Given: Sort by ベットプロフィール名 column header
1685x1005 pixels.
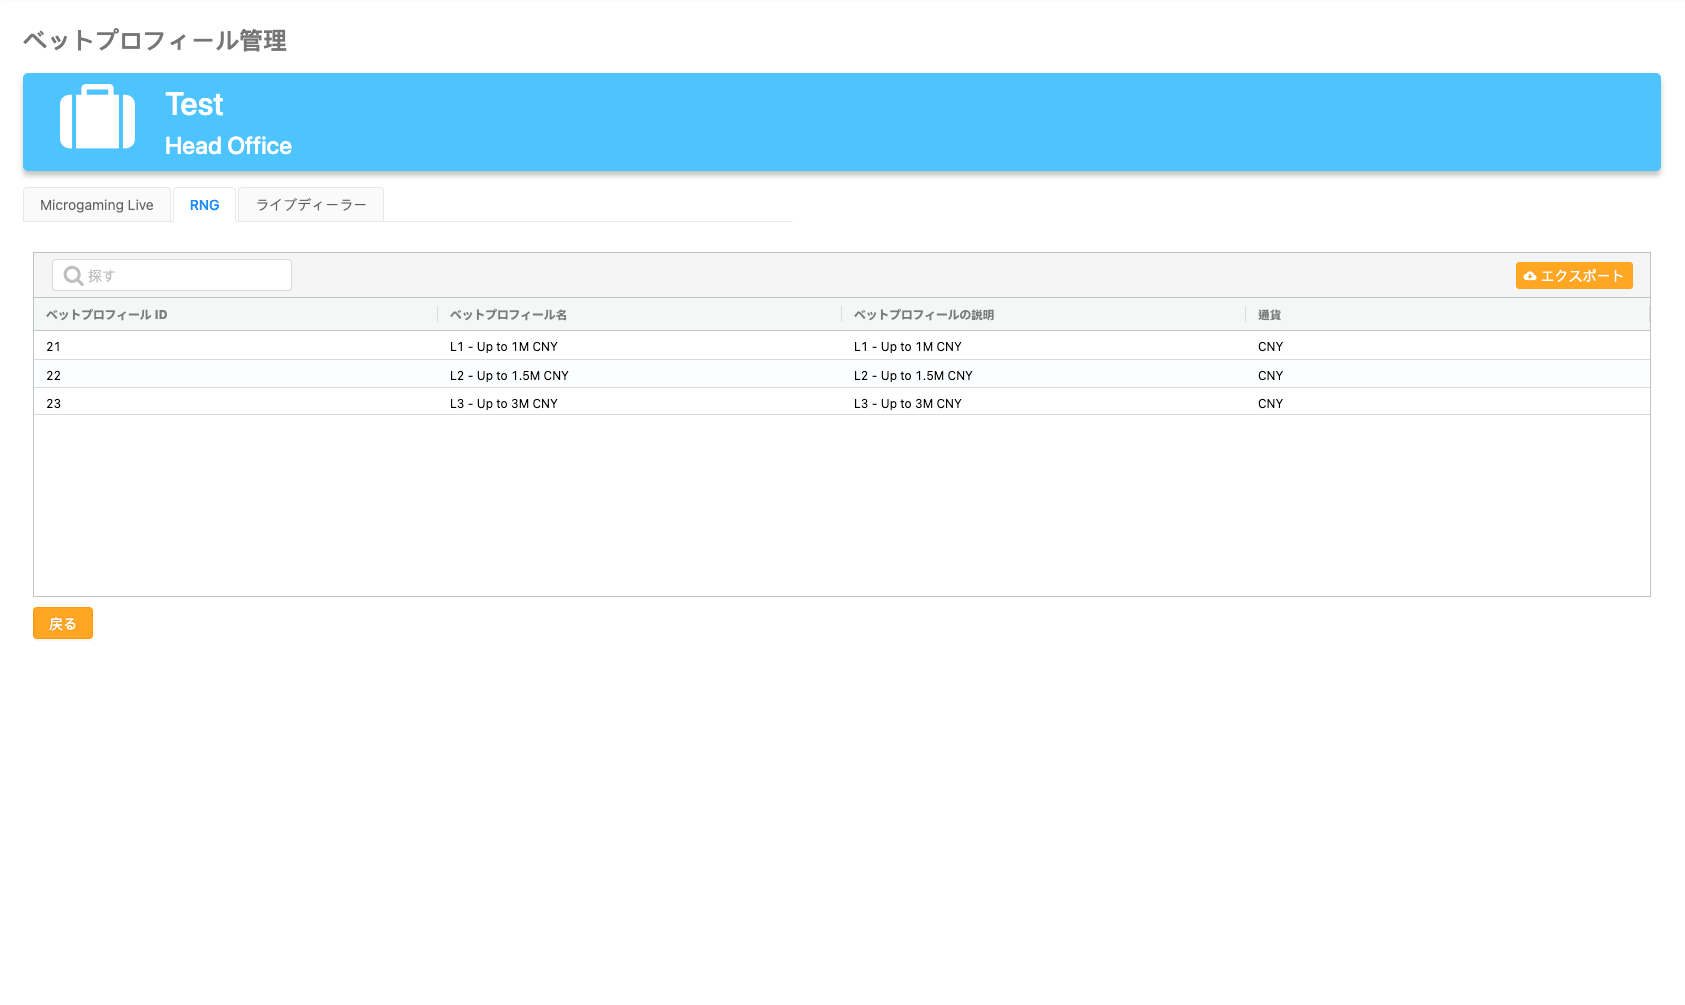Looking at the screenshot, I should (x=508, y=315).
